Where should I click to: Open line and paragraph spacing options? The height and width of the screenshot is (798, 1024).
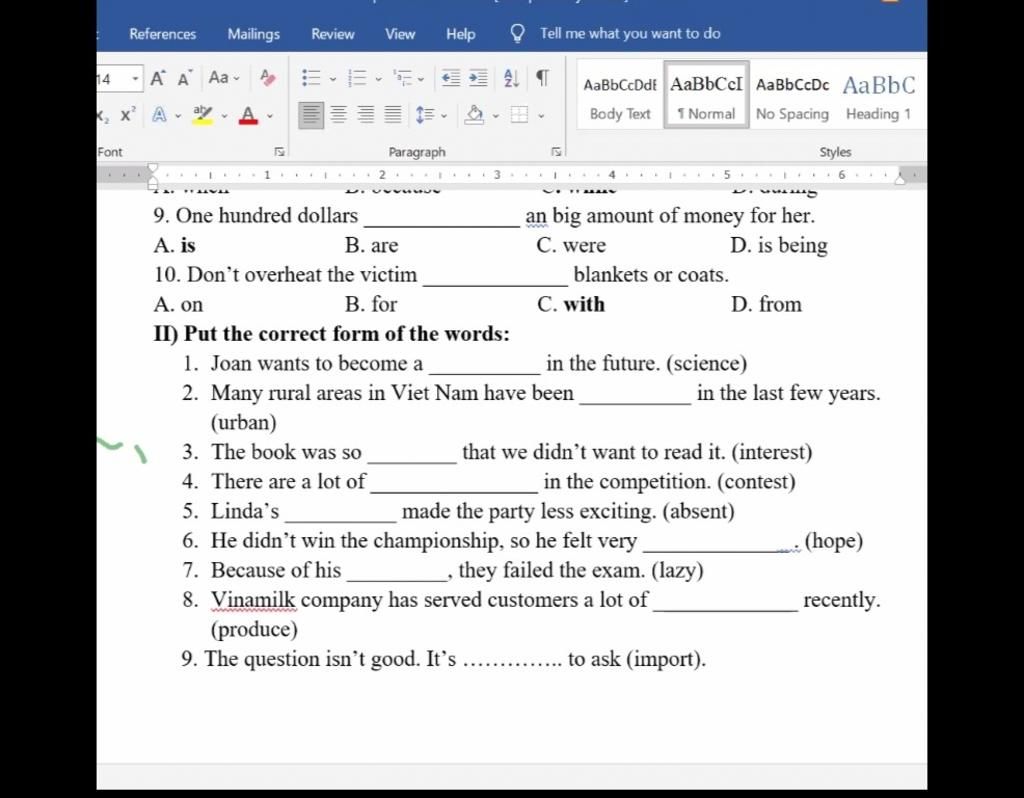click(x=424, y=115)
